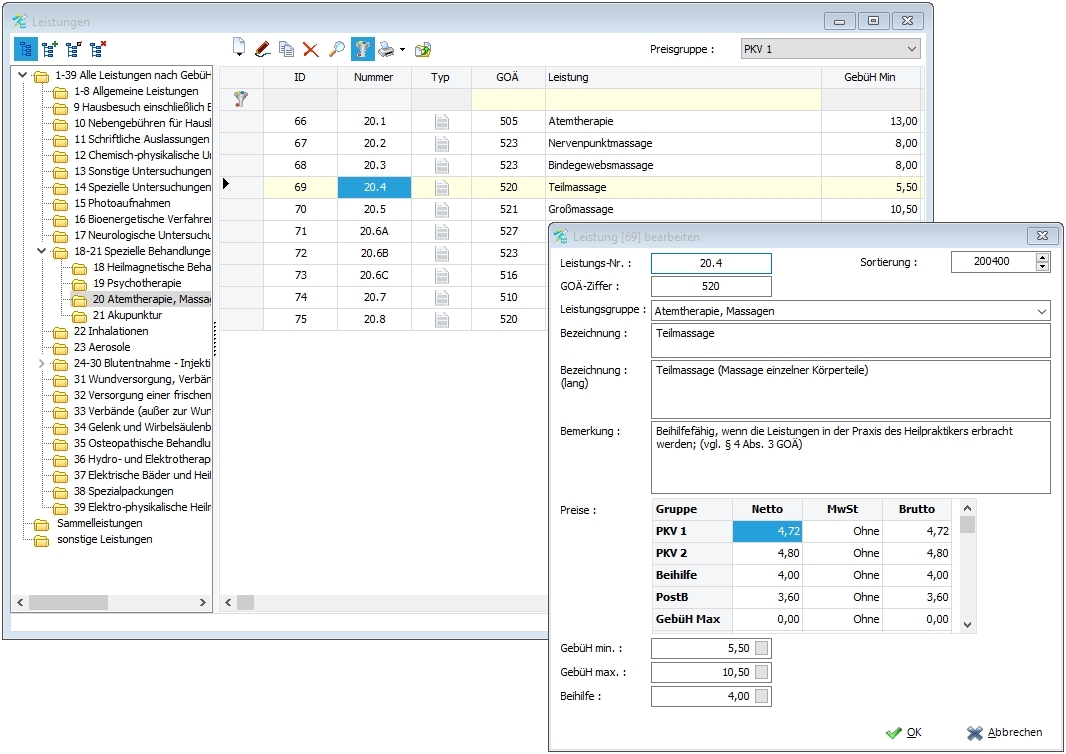The height and width of the screenshot is (754, 1066).
Task: Click the copy entry icon
Action: pyautogui.click(x=287, y=48)
